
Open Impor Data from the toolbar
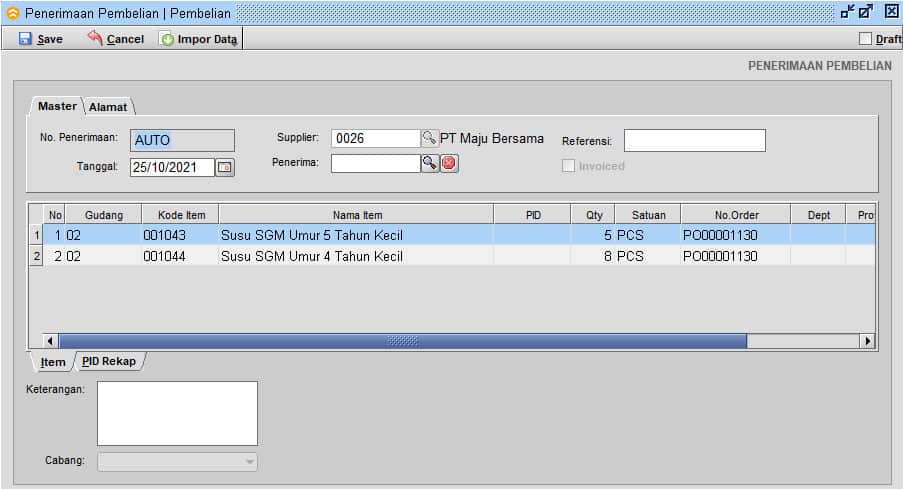coord(199,39)
